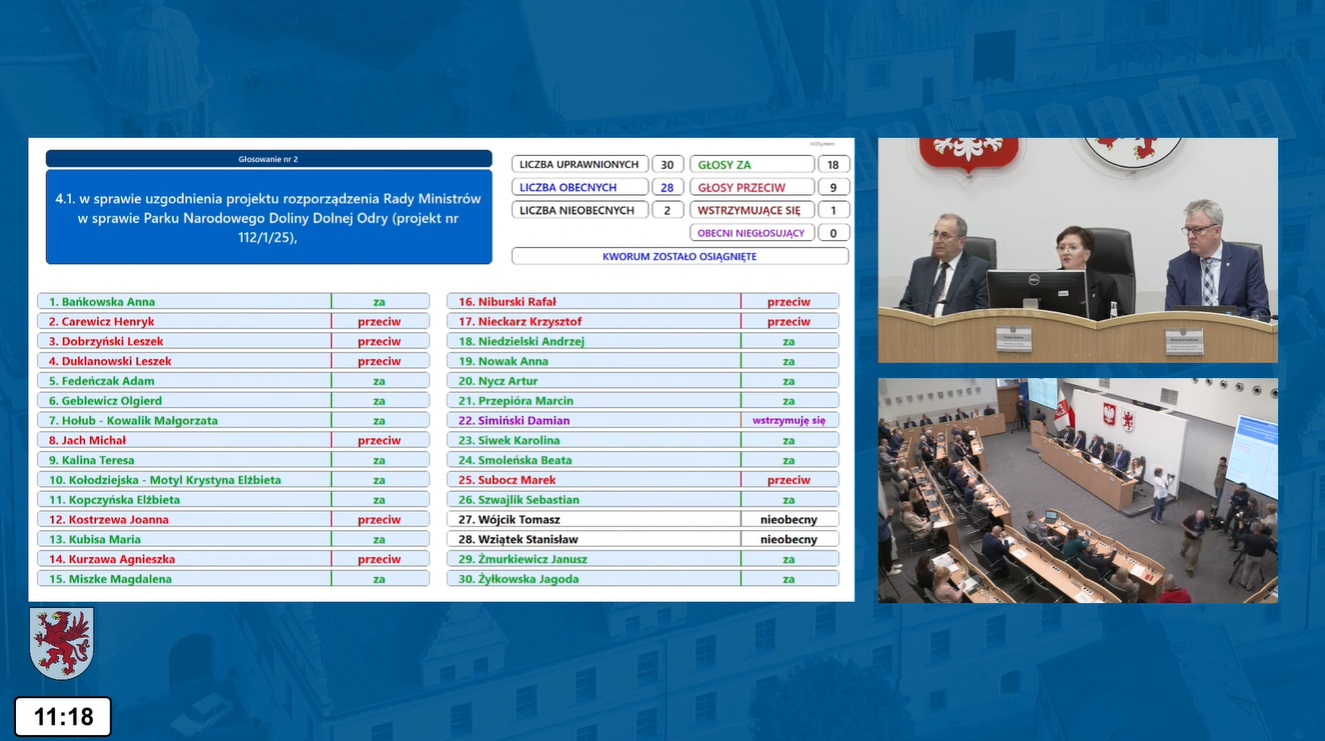Click the LICZBA NIEOBECNYCH label
Viewport: 1325px width, 741px height.
[579, 210]
